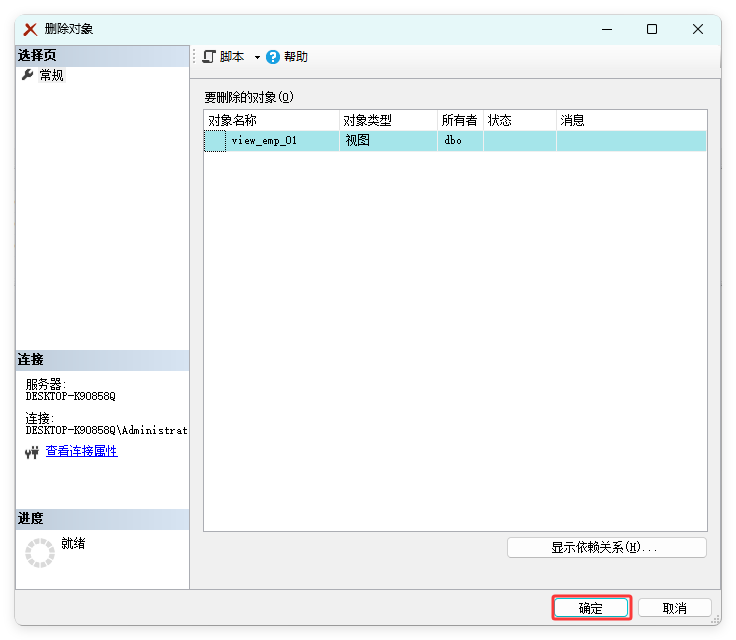This screenshot has height=640, width=736.
Task: Click the 确定 button
Action: (591, 608)
